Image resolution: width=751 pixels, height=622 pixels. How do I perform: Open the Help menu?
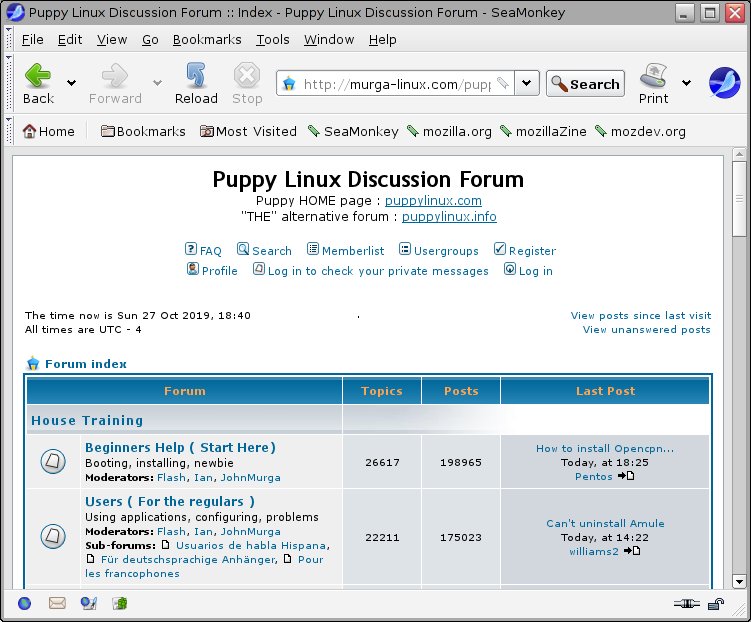click(382, 40)
